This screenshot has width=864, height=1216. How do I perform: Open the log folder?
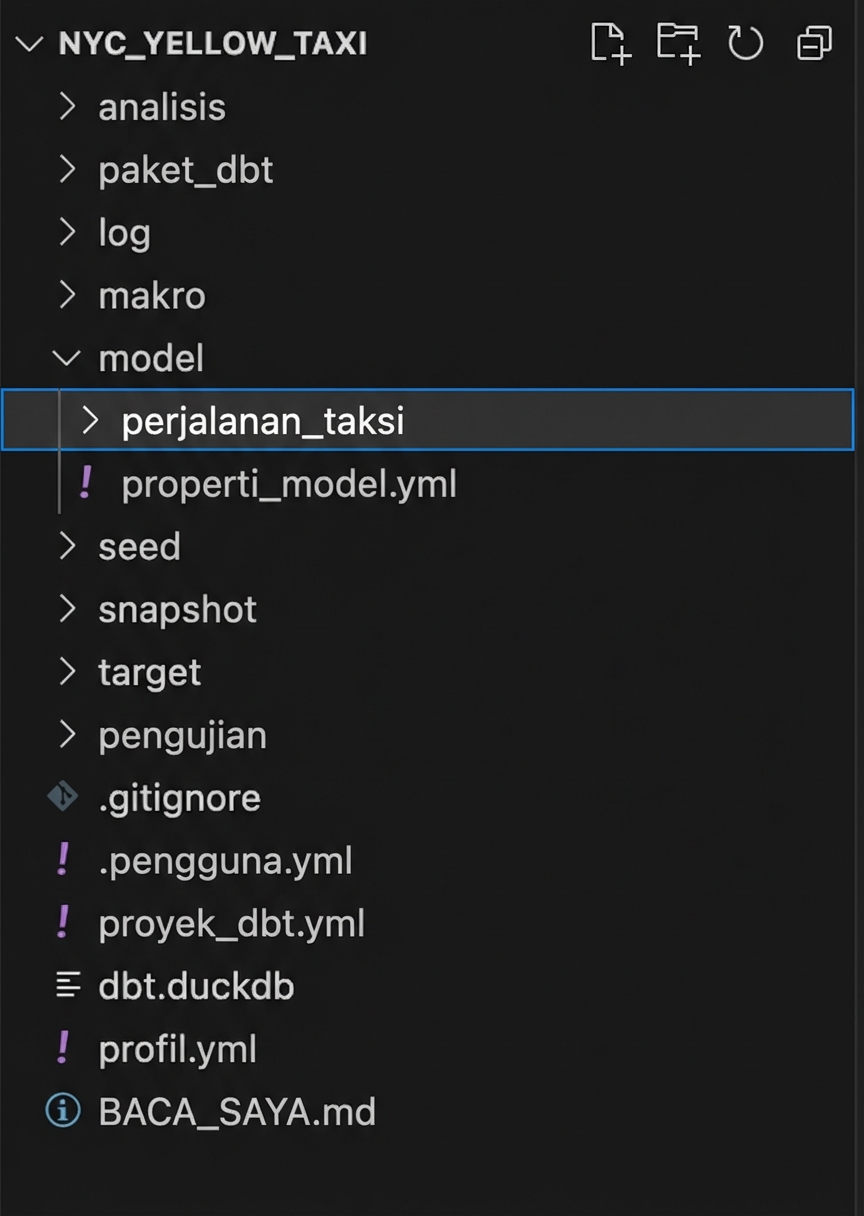tap(124, 233)
